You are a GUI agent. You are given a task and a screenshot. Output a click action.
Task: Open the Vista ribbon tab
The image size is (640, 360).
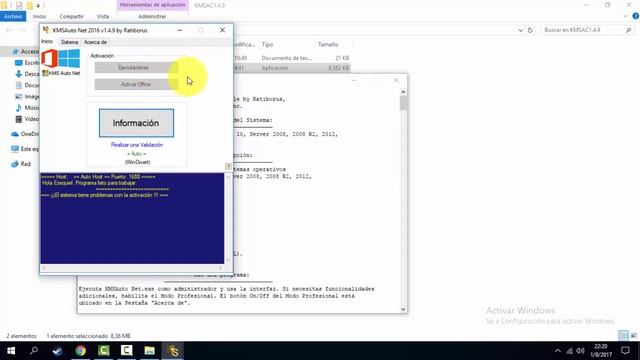pyautogui.click(x=103, y=16)
